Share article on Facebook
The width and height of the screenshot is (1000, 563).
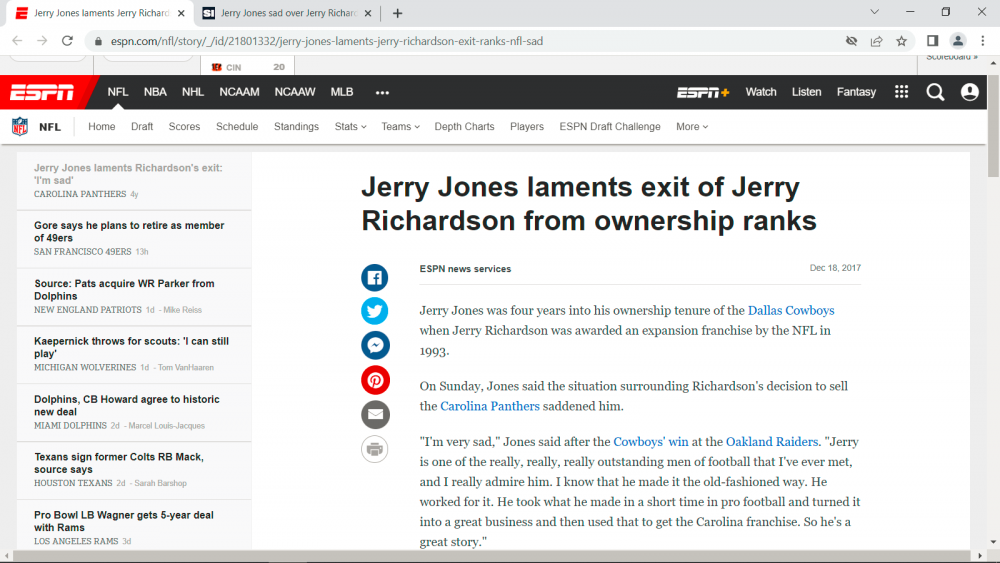pos(375,278)
